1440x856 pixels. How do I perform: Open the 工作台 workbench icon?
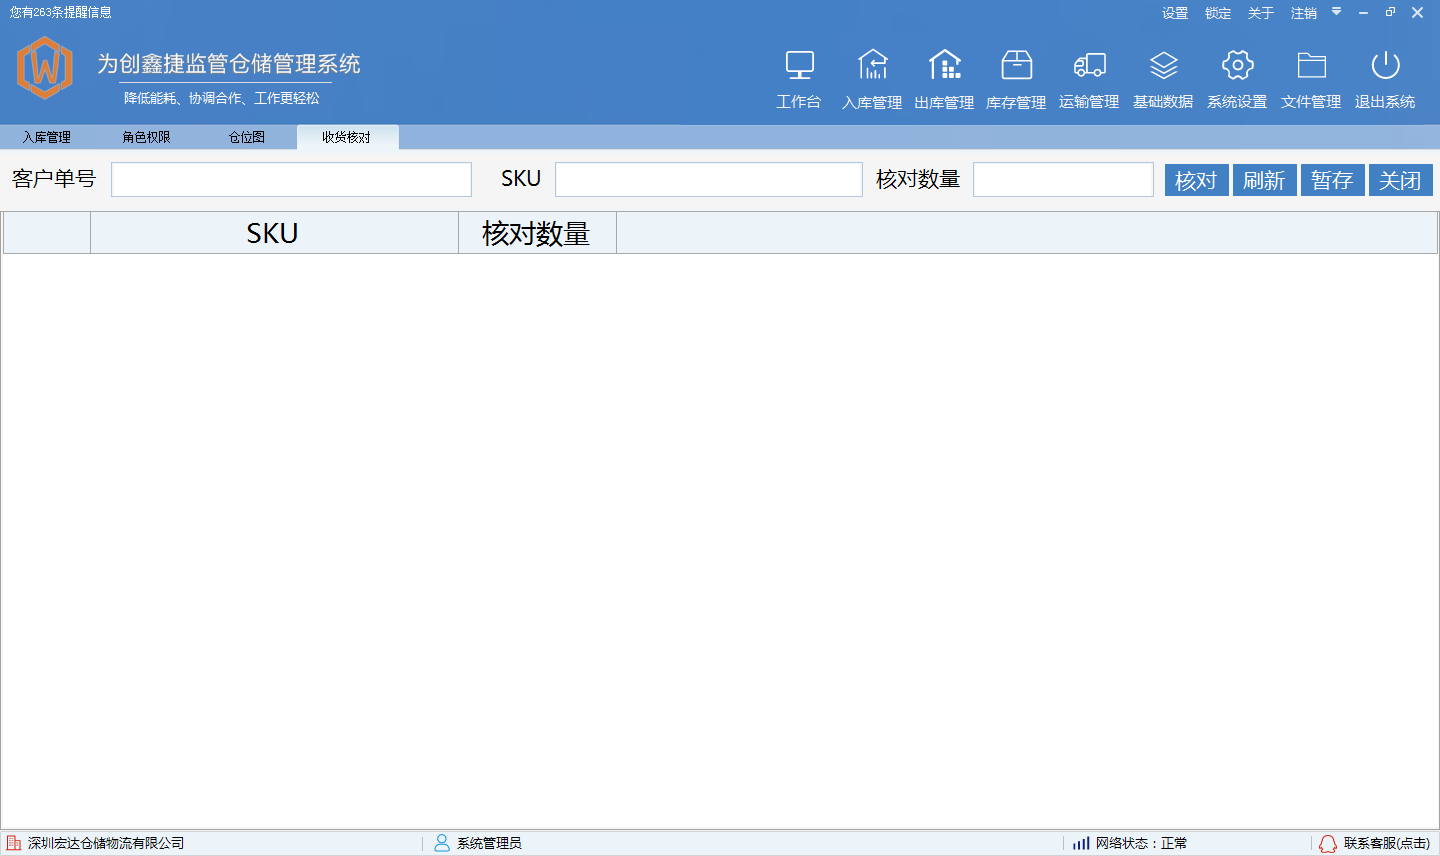pos(799,66)
